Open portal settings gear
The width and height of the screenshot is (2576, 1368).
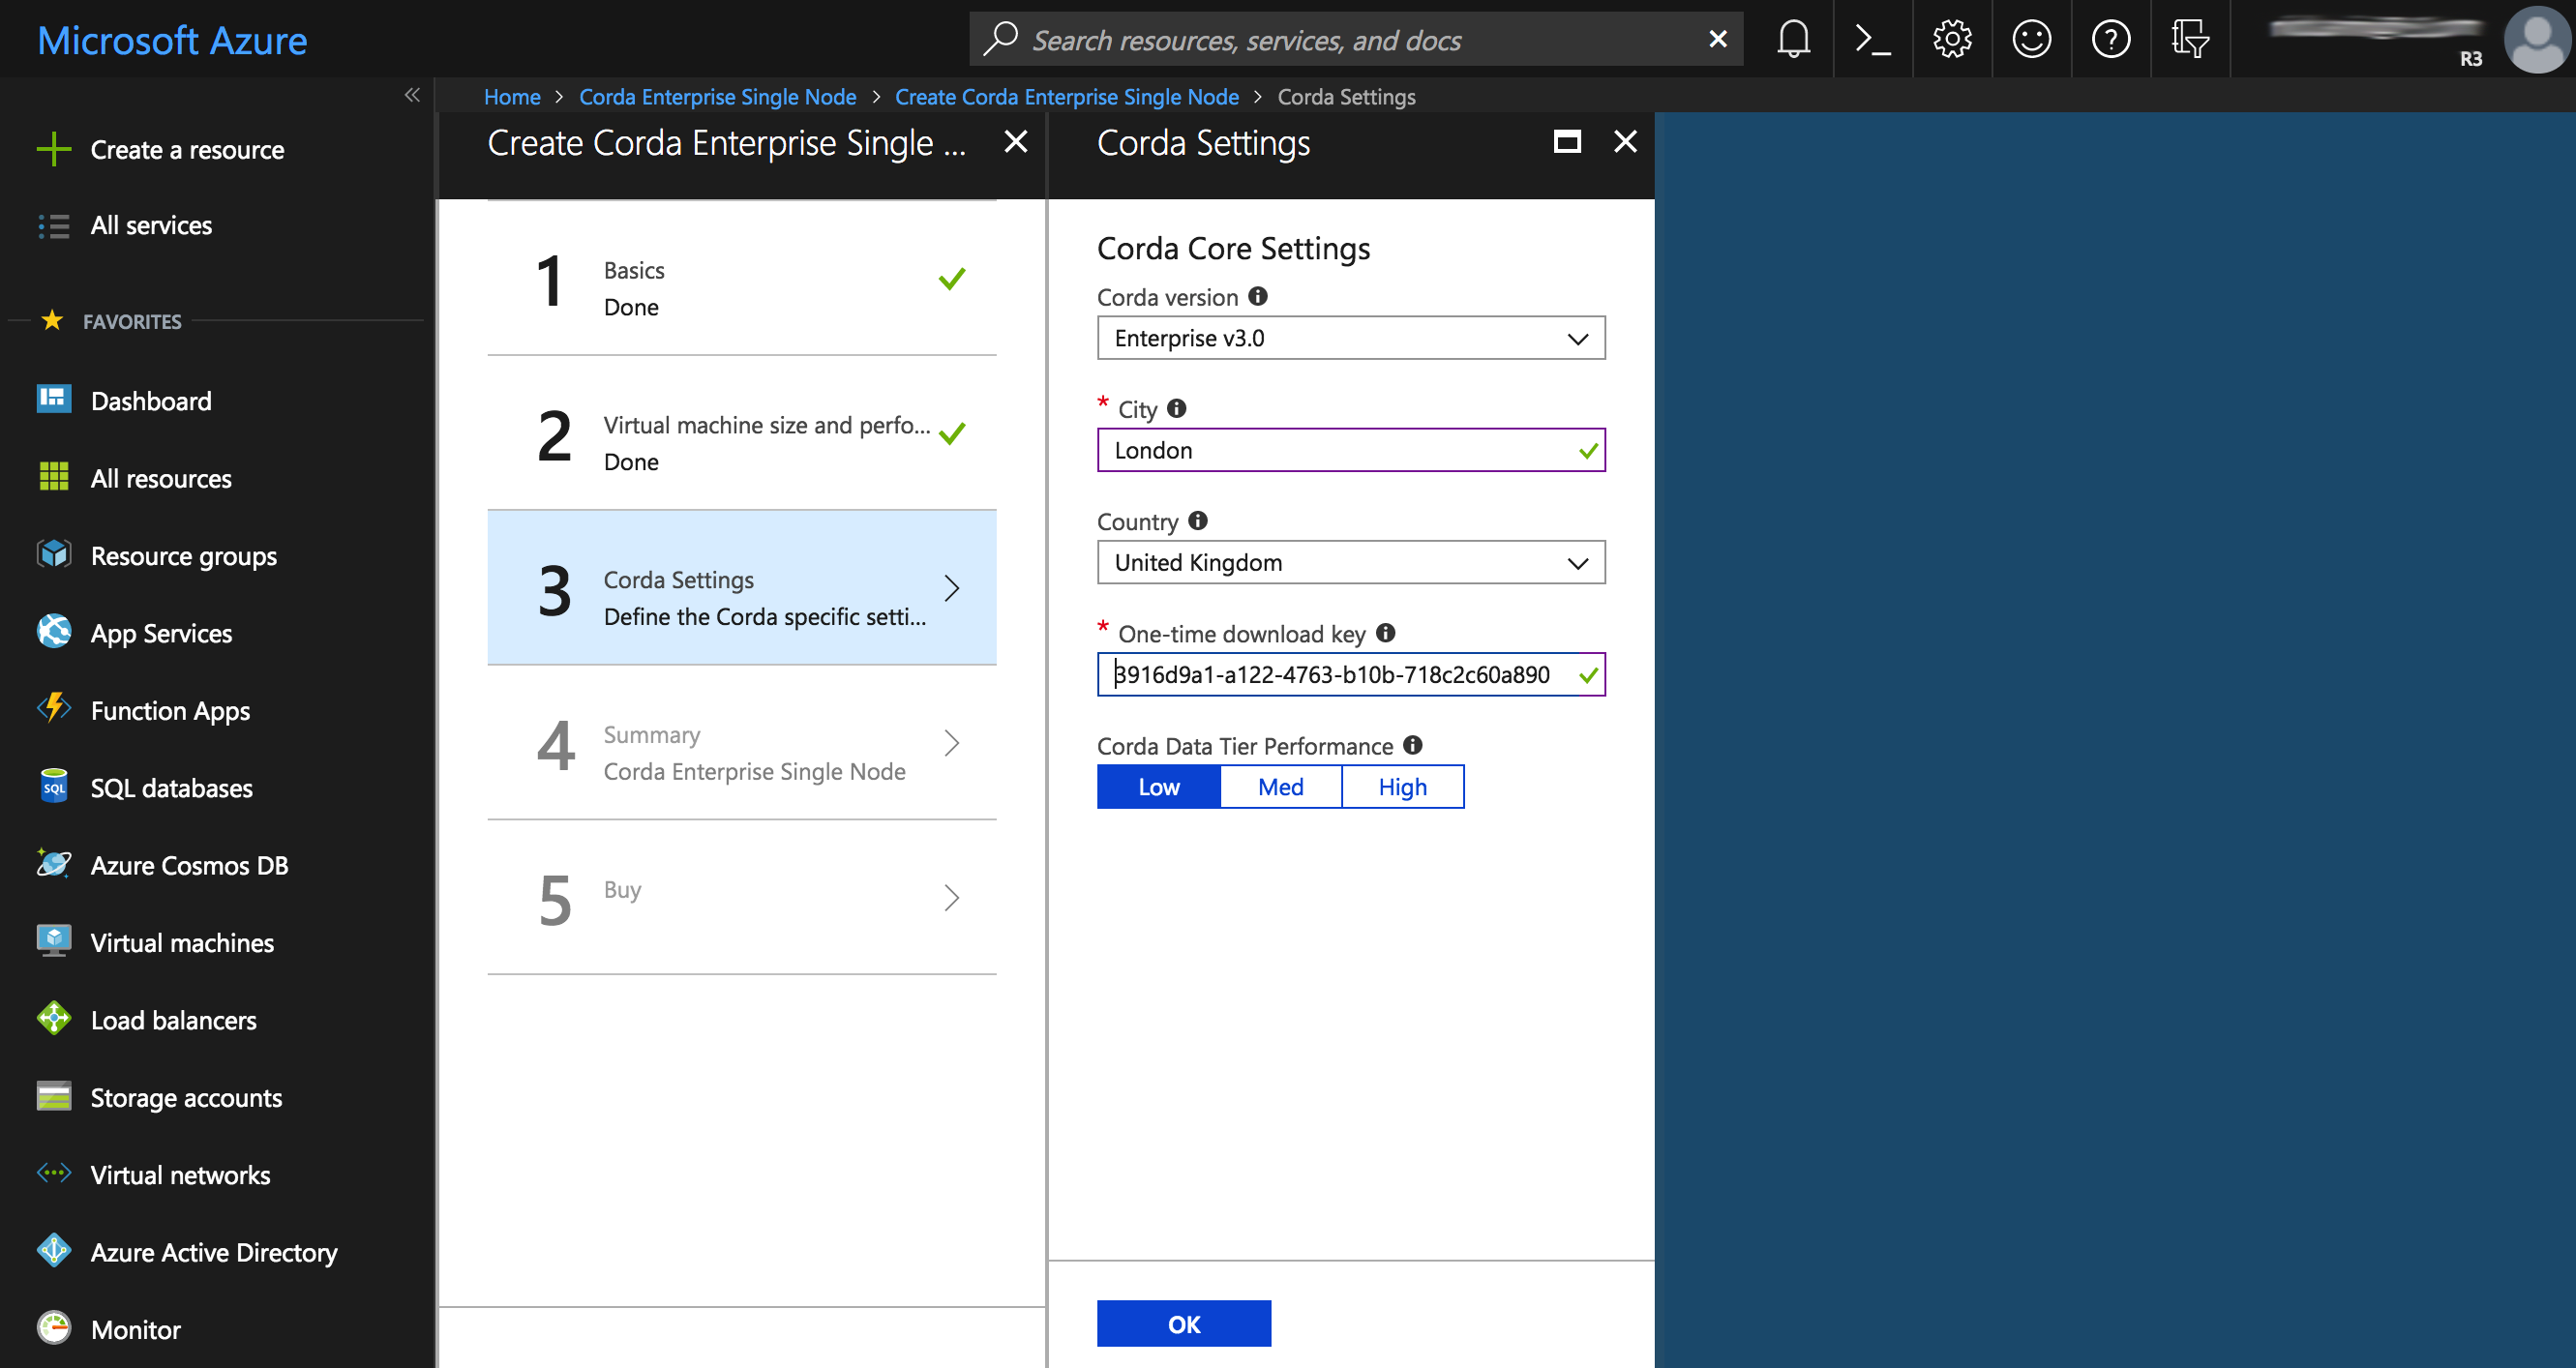(1951, 39)
